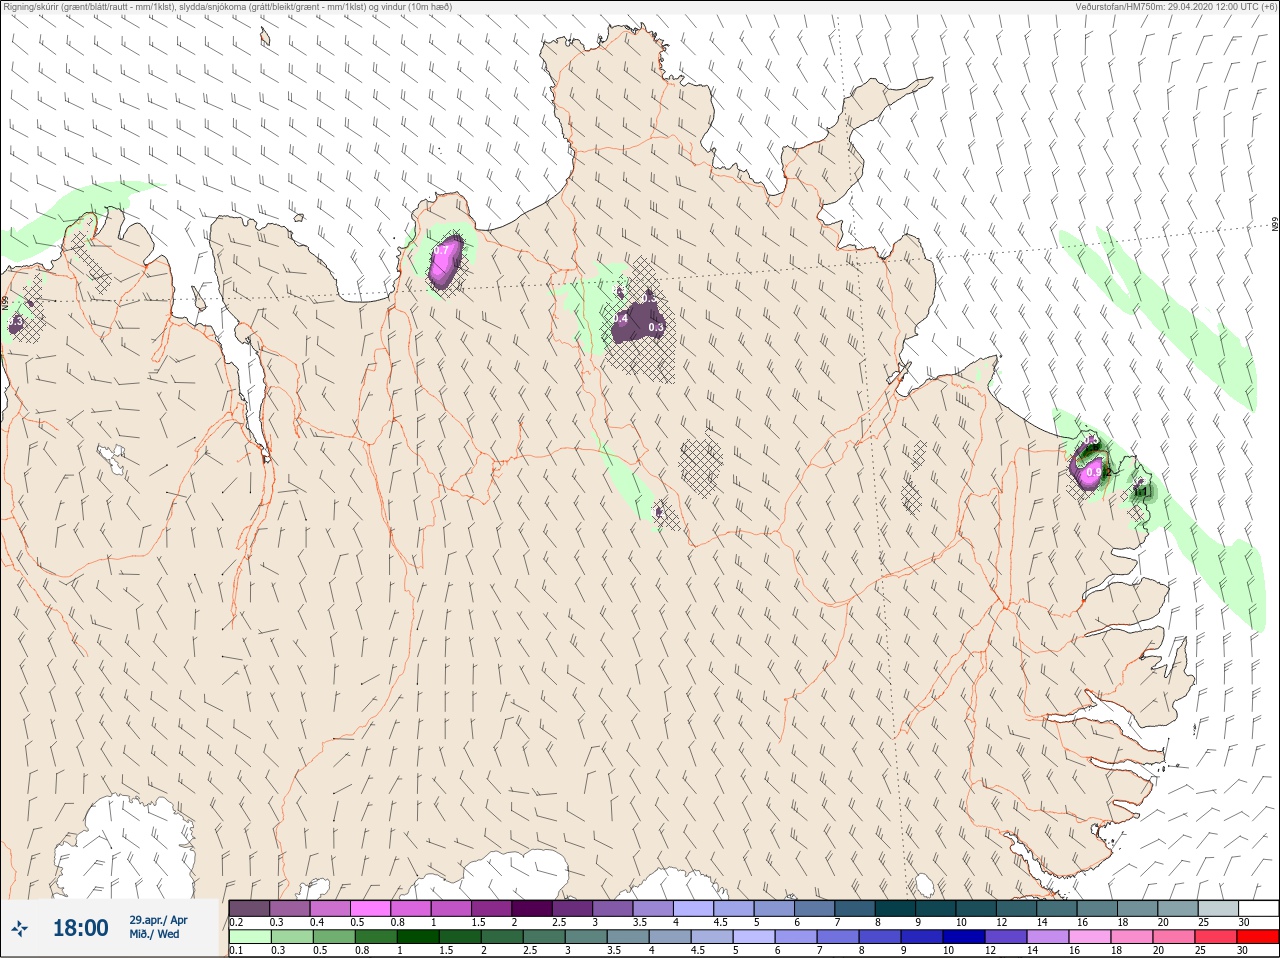Pick the lavender 4 swatch in upper legend row

pos(695,908)
